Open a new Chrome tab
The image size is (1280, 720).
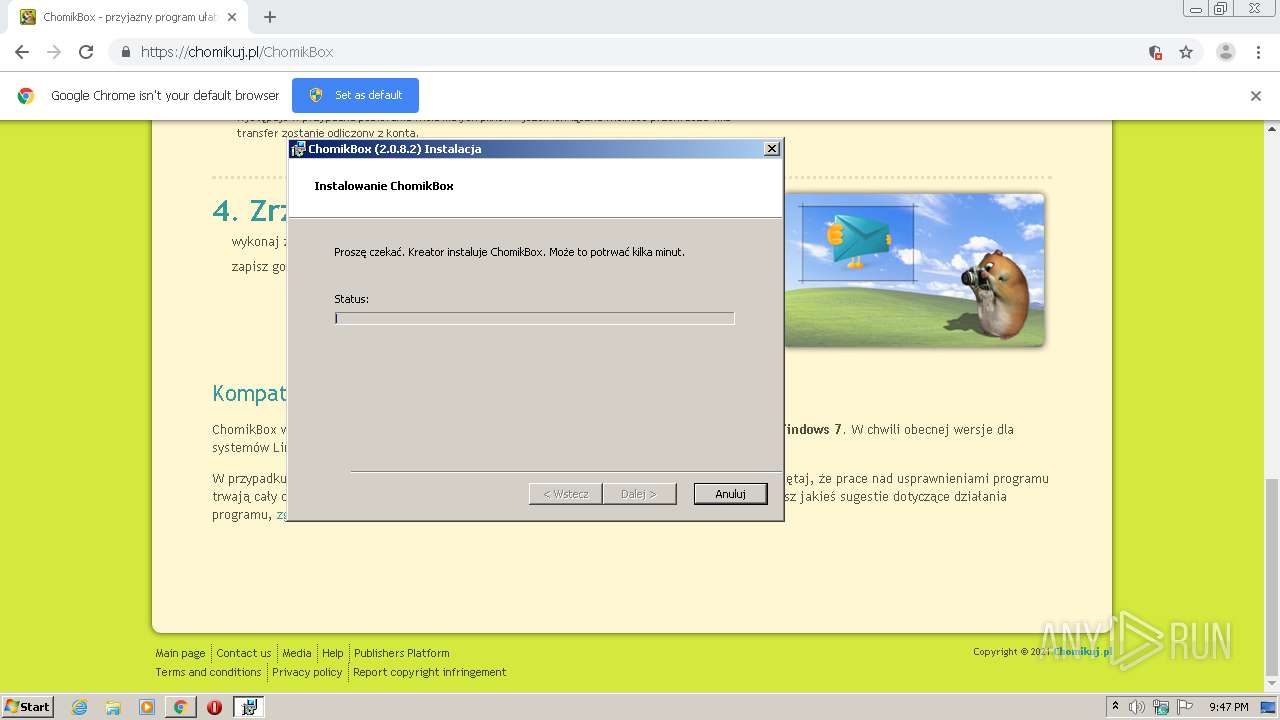[x=269, y=17]
